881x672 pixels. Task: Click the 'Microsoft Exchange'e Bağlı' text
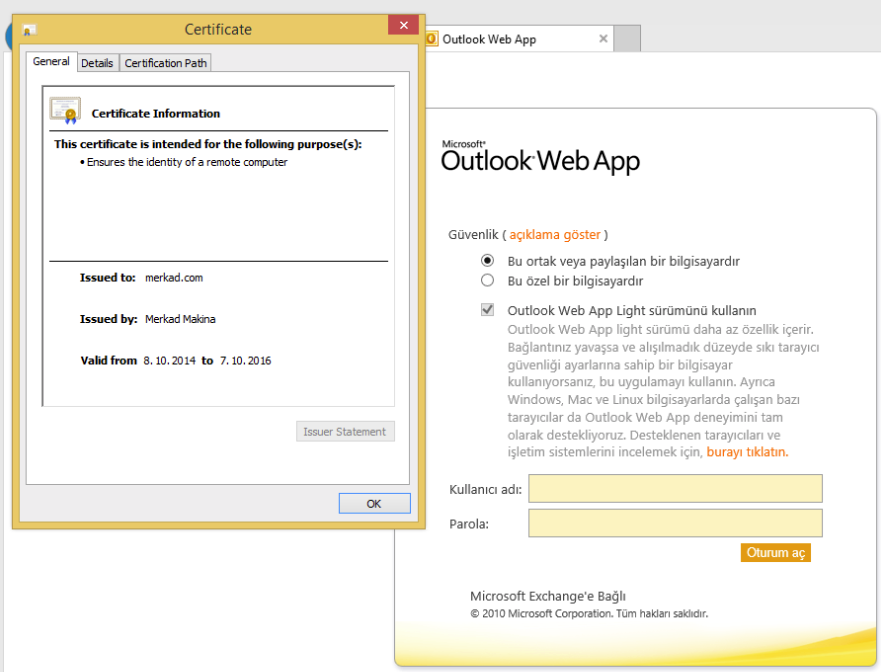point(548,596)
